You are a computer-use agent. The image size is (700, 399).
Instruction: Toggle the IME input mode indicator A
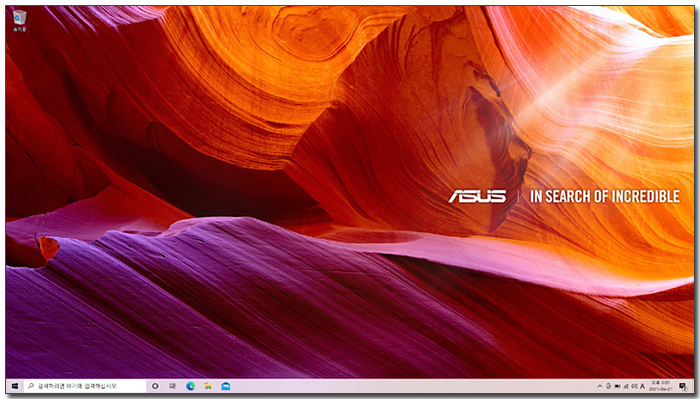point(642,387)
